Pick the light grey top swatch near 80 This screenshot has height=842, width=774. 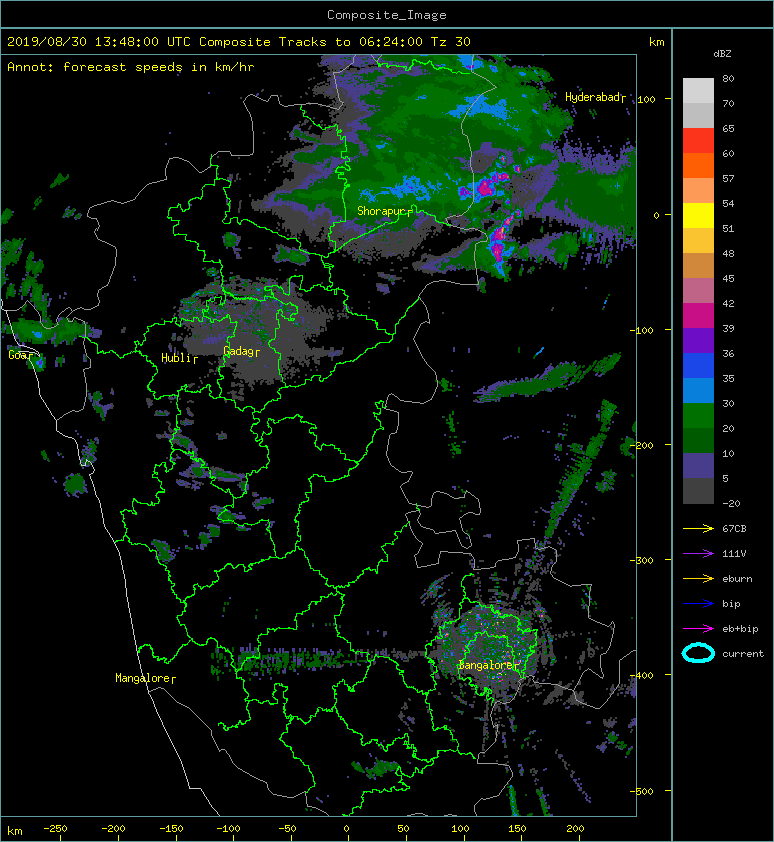click(x=698, y=91)
